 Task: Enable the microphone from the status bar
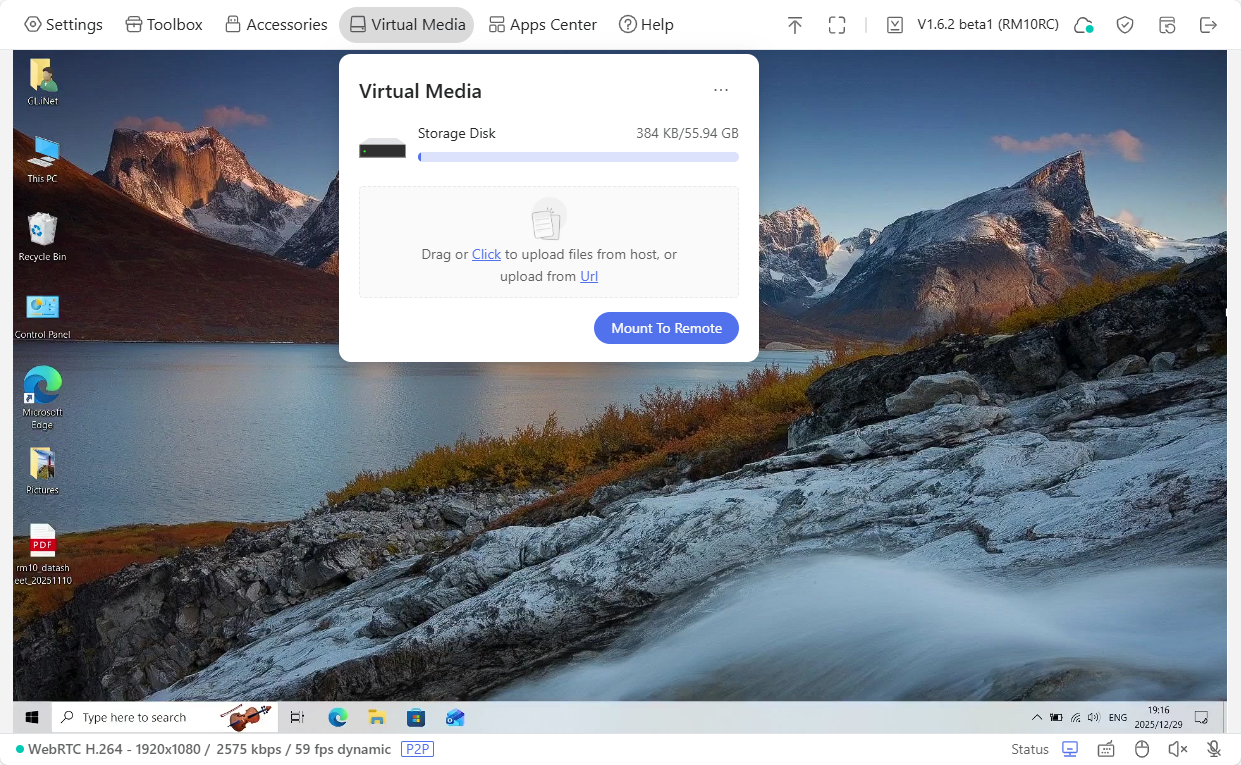pos(1213,748)
